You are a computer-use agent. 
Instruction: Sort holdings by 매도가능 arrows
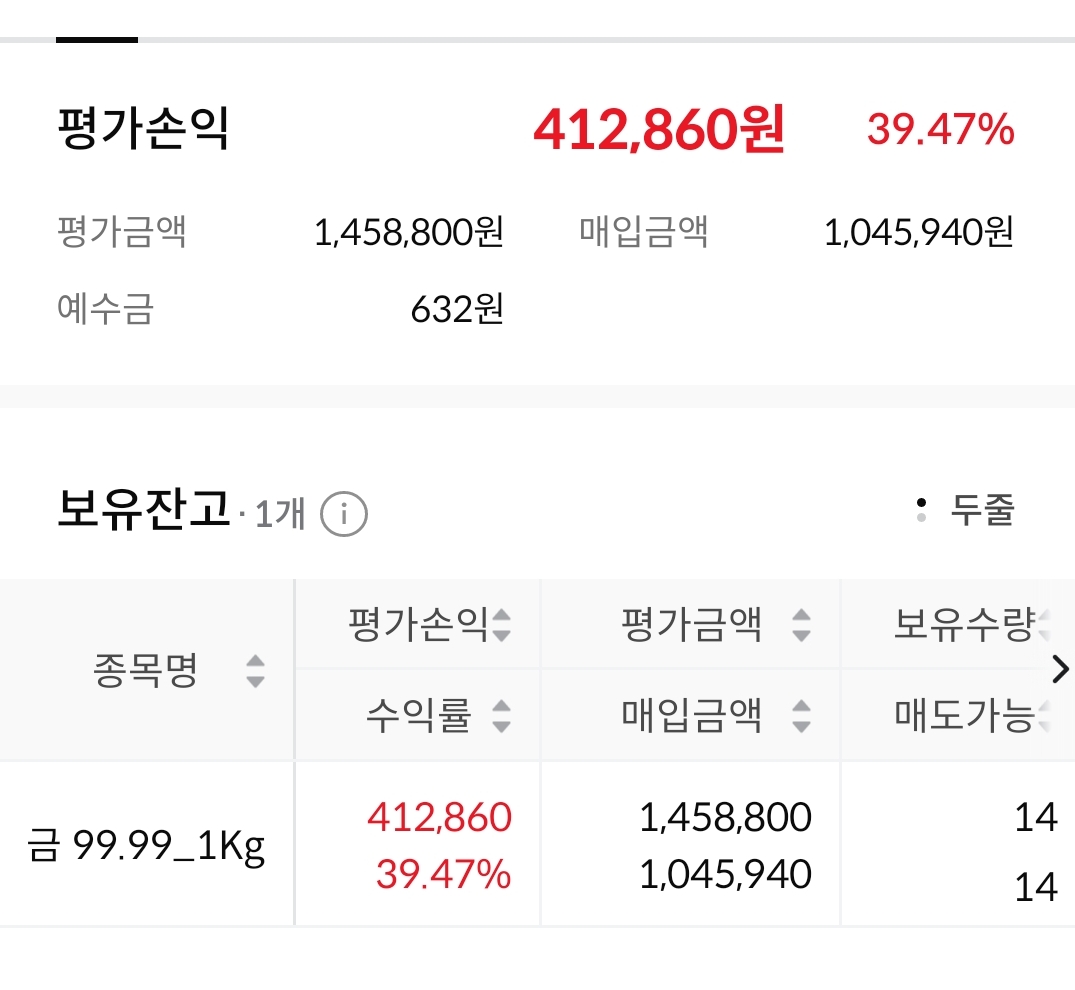click(1043, 716)
